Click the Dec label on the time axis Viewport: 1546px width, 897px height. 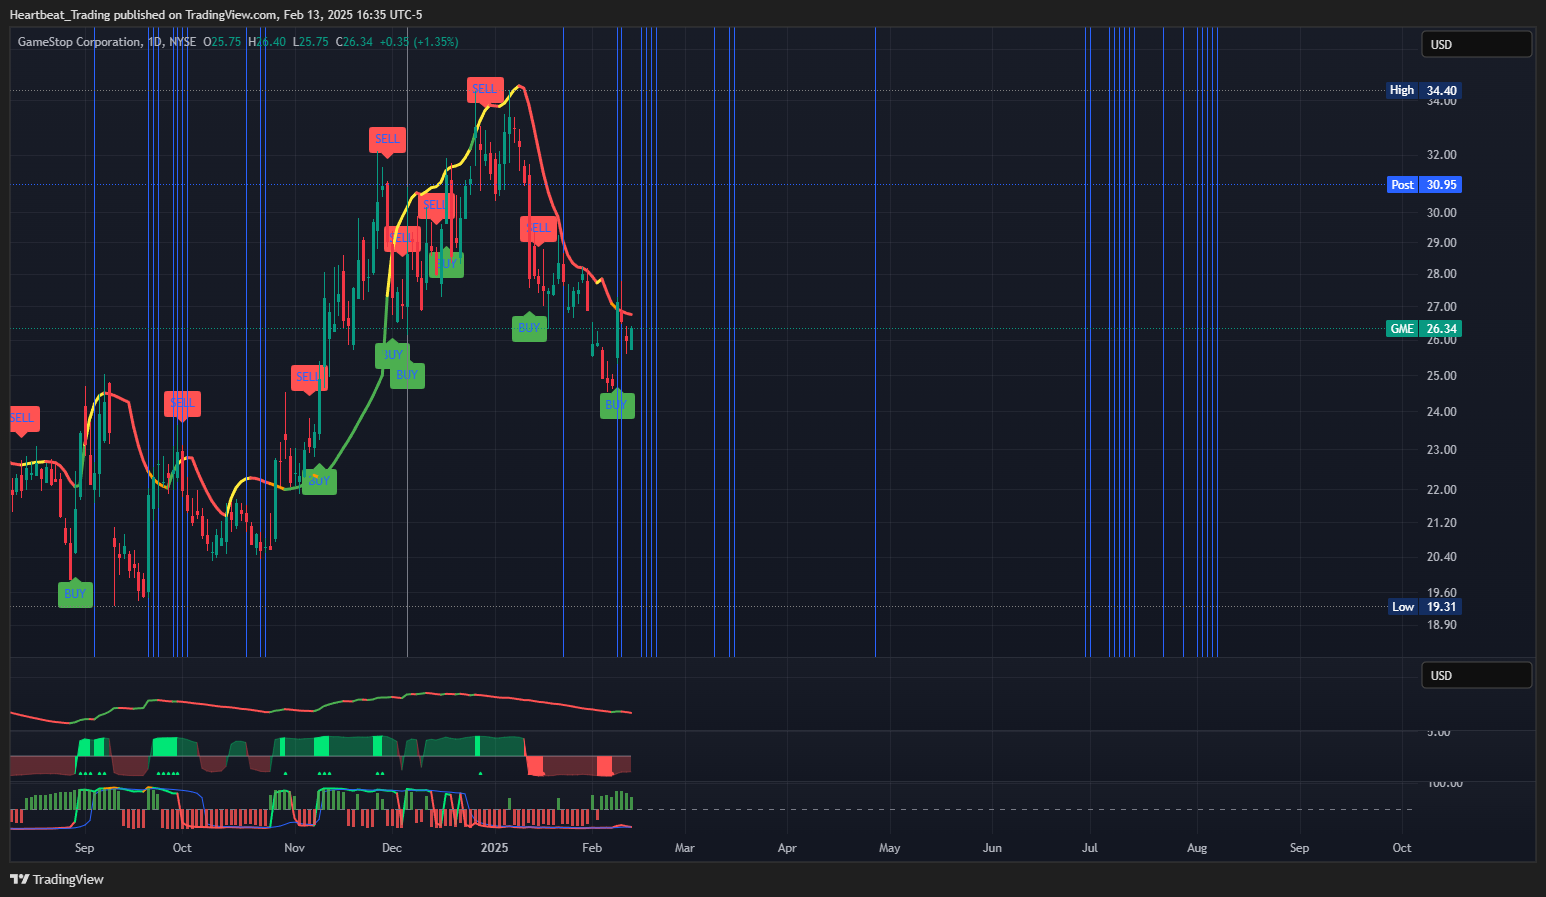pyautogui.click(x=392, y=848)
